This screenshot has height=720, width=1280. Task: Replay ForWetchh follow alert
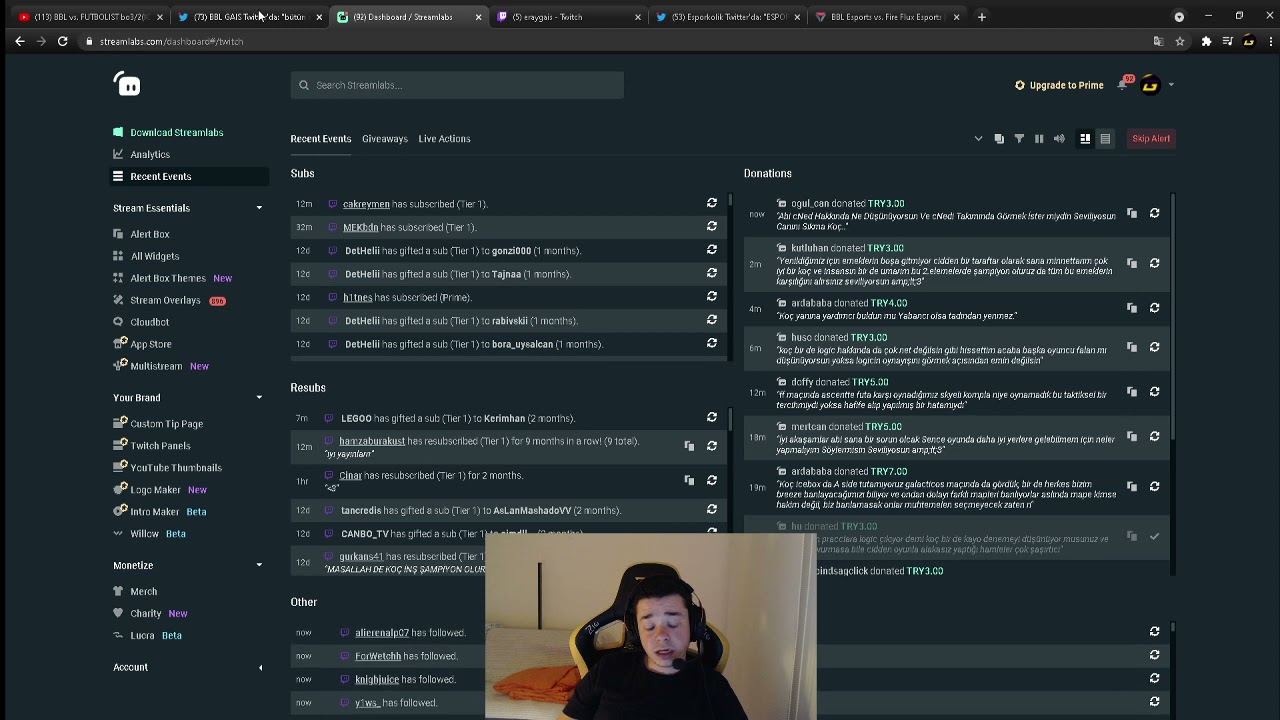tap(1154, 655)
